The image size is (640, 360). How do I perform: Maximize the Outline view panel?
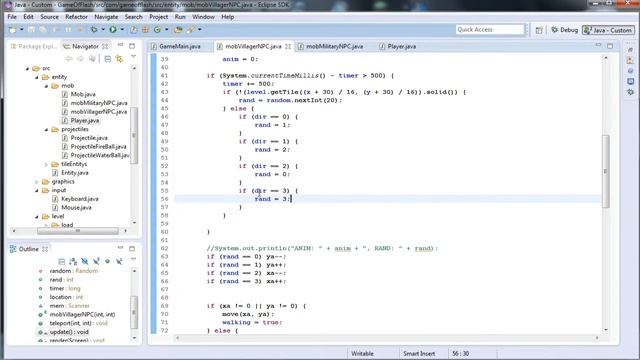[132, 248]
